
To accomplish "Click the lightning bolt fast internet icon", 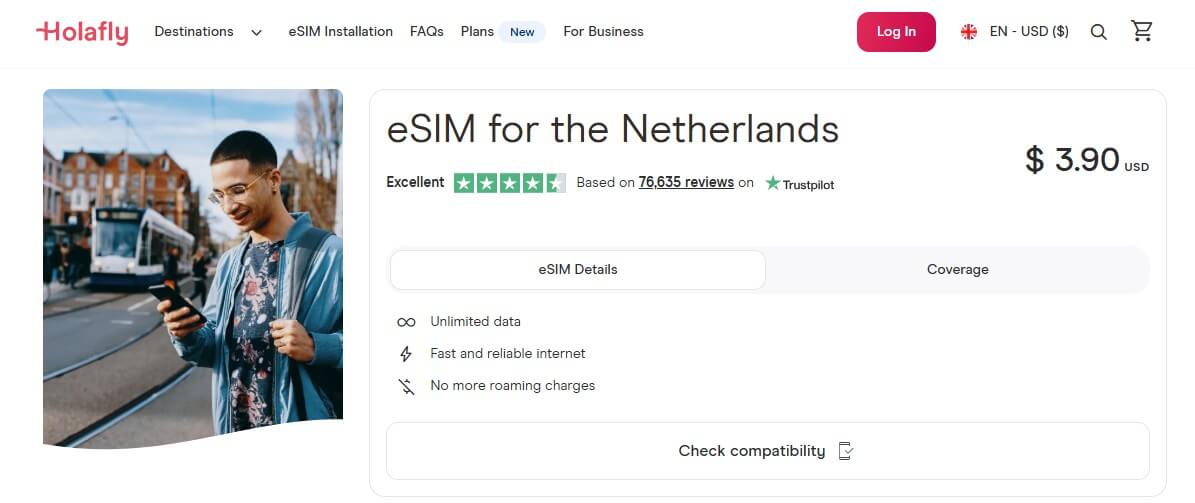I will click(406, 354).
